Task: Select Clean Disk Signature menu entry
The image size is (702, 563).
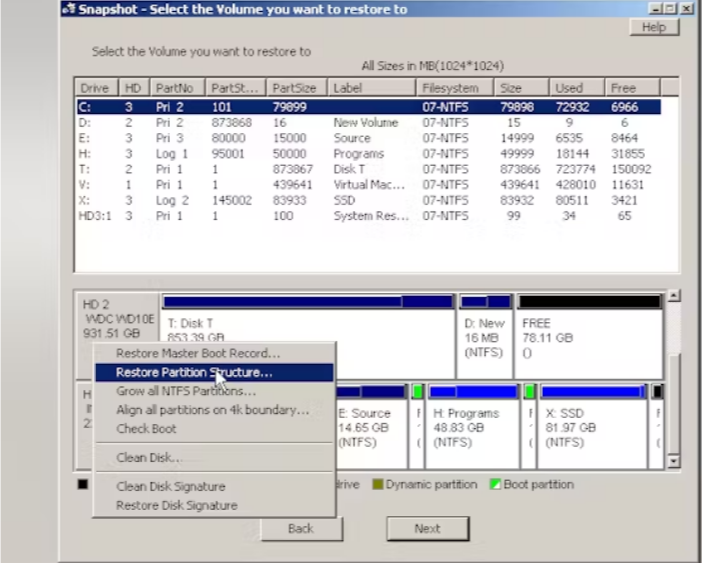Action: coord(170,486)
